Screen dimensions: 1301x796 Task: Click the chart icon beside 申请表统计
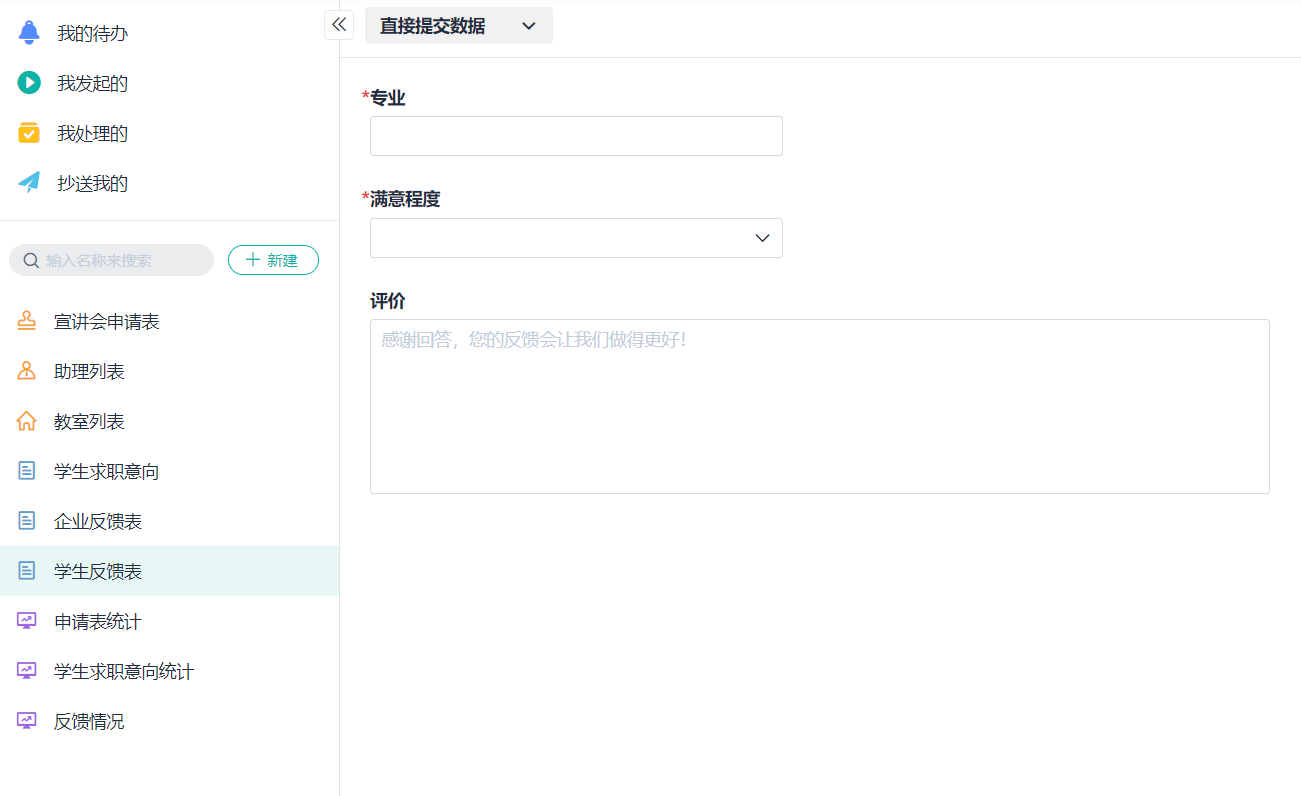click(27, 621)
